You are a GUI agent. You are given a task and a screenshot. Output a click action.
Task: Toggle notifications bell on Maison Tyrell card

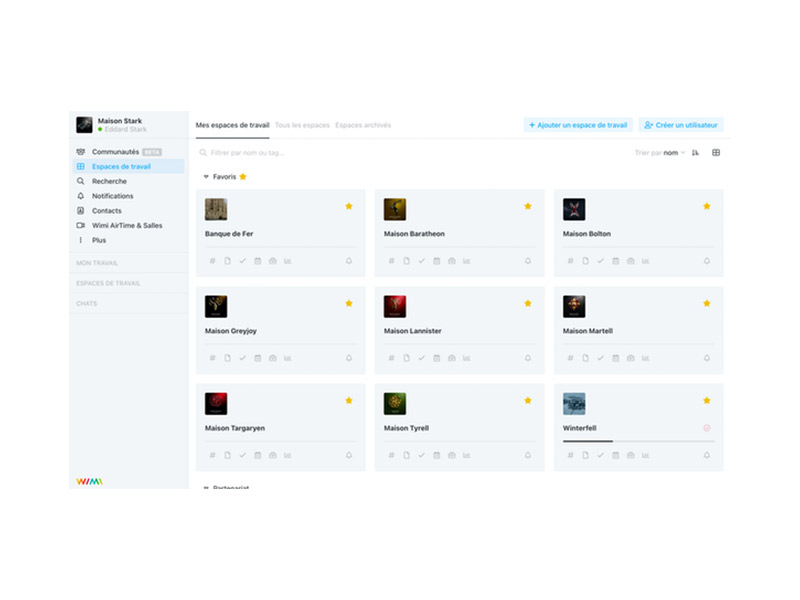(x=528, y=455)
